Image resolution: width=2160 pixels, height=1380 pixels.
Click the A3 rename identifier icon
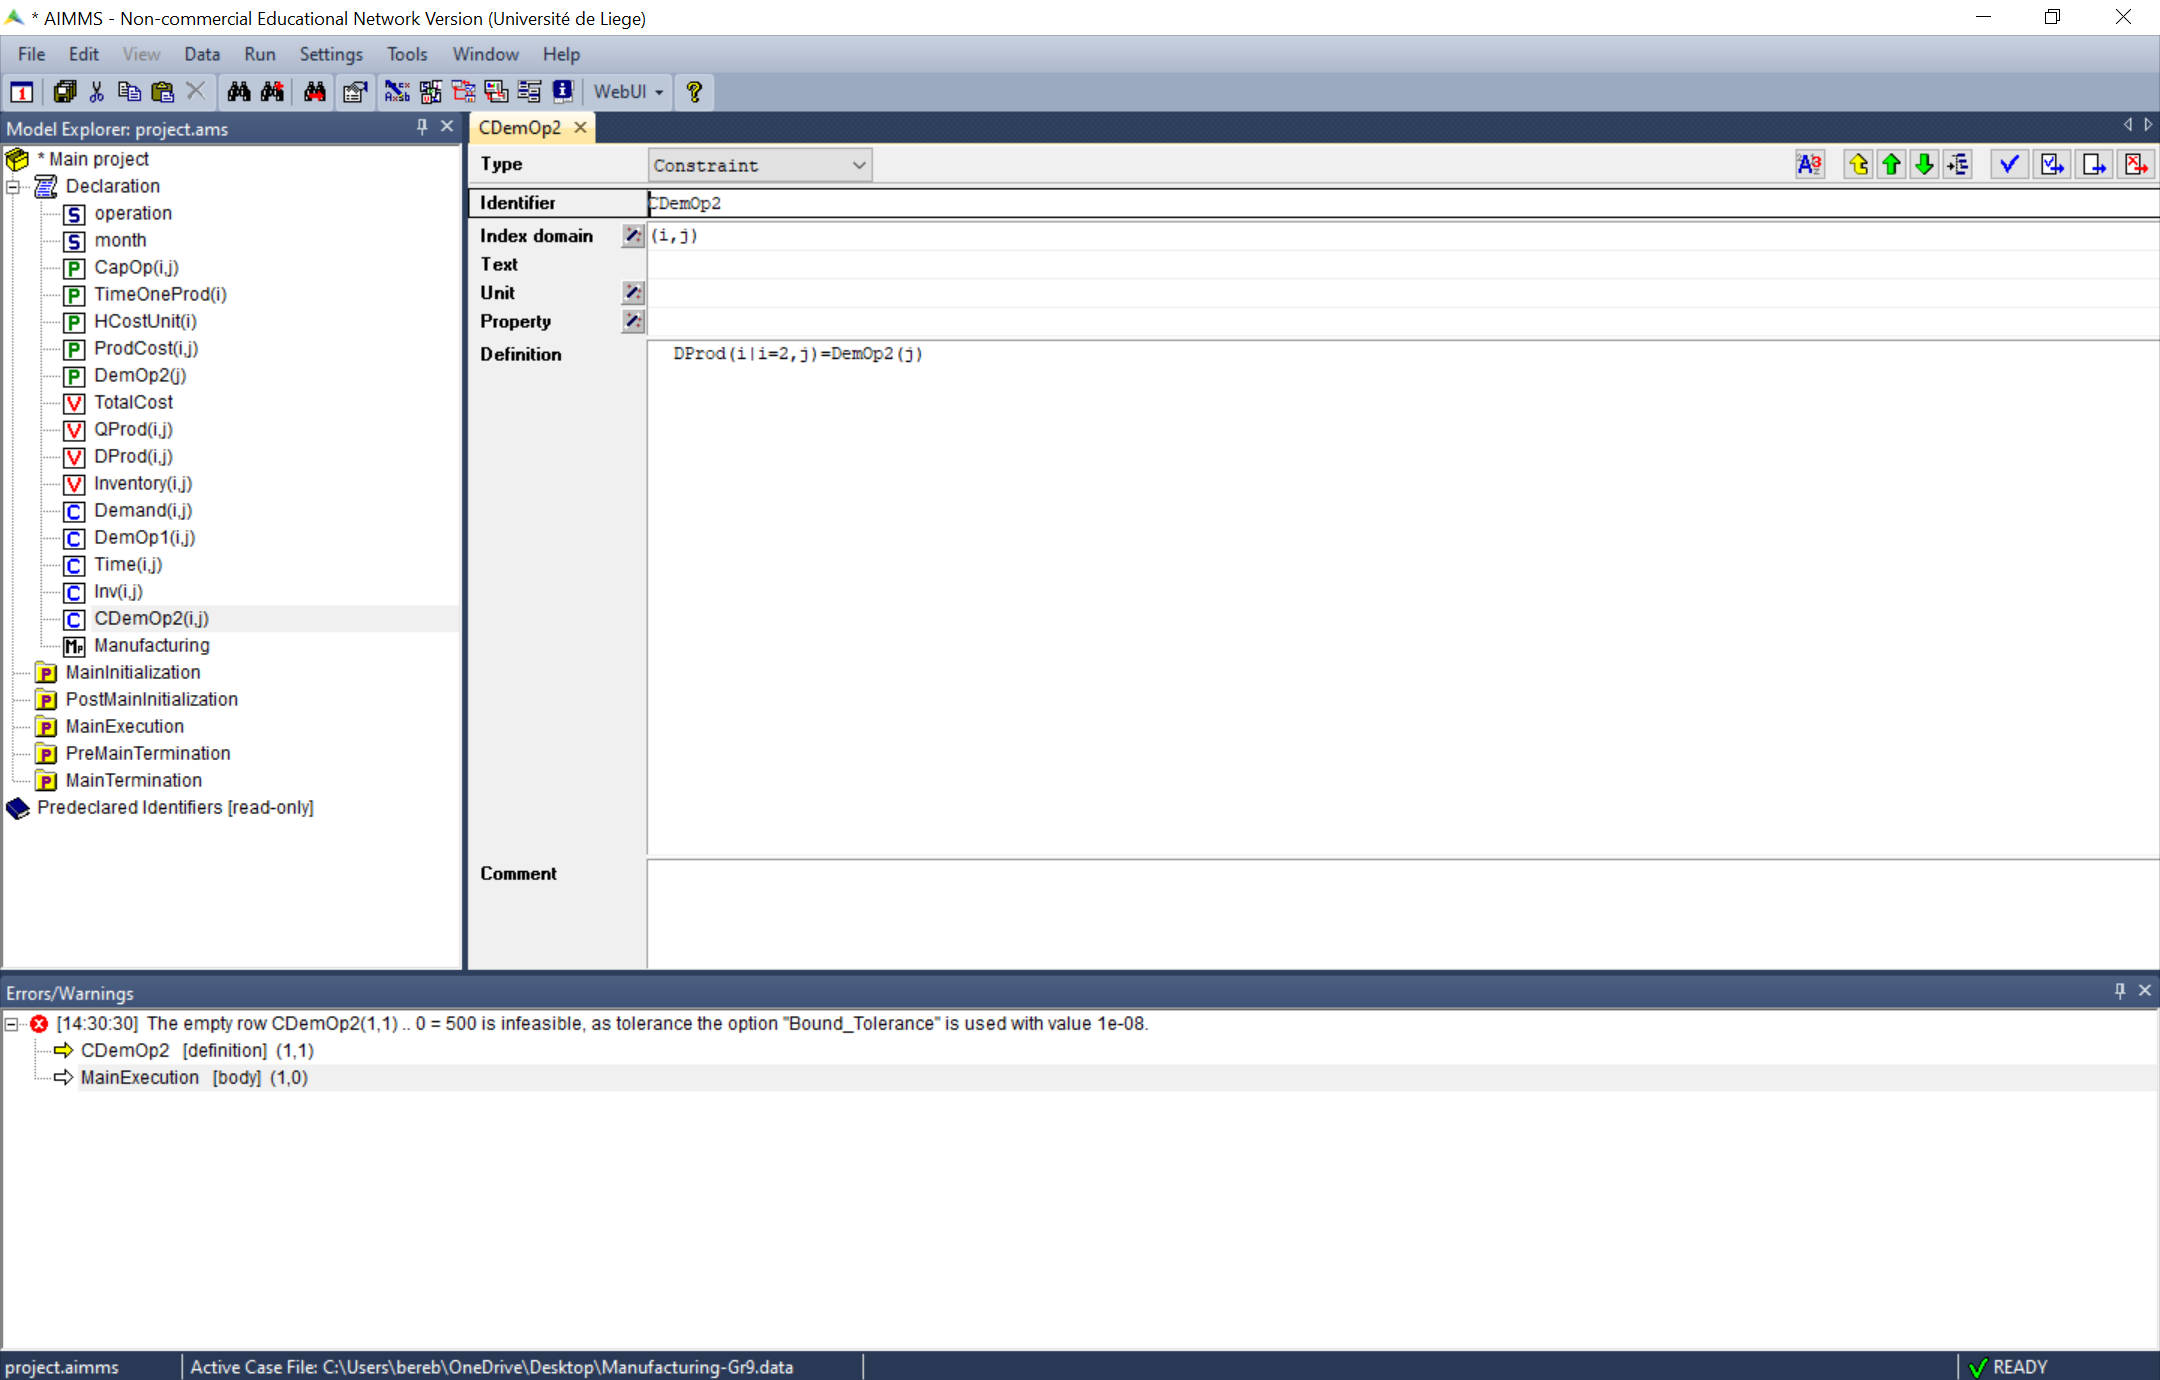coord(1809,164)
